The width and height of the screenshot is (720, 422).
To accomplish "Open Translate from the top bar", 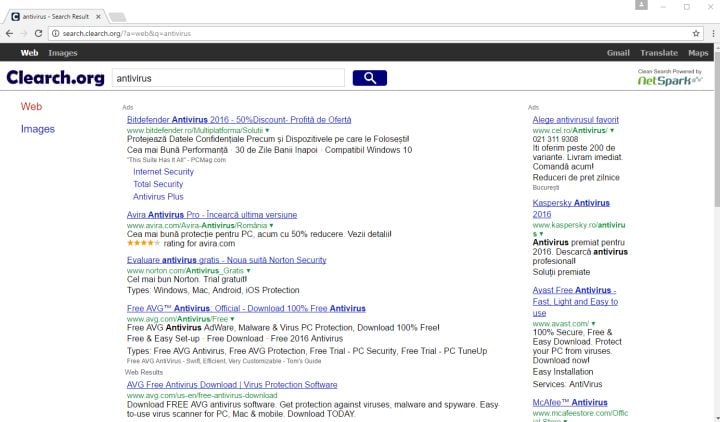I will [659, 53].
